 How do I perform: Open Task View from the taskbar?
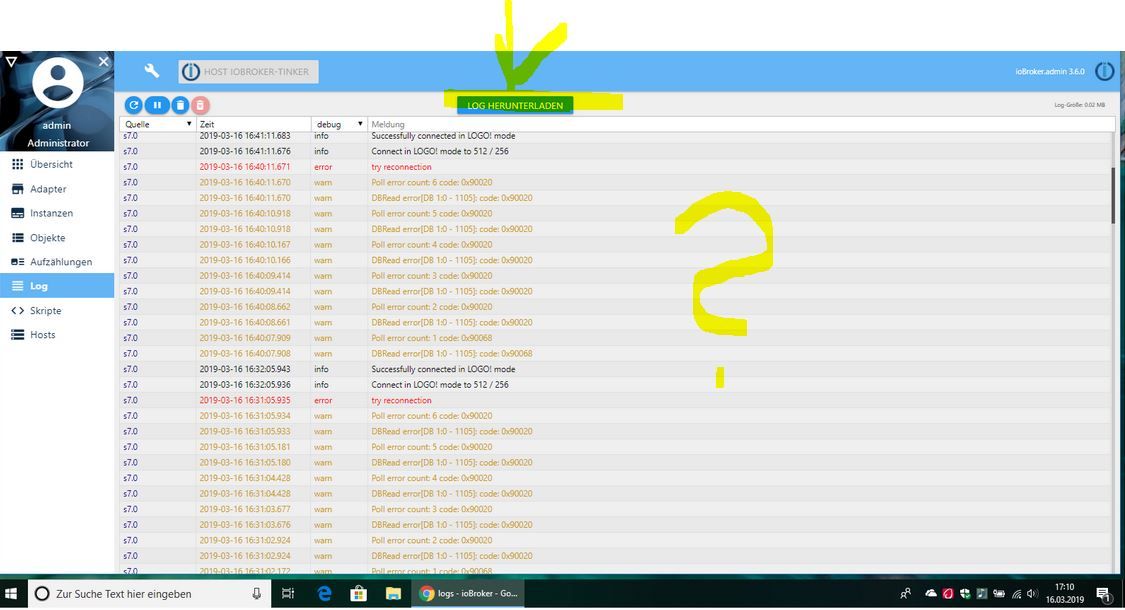pos(288,593)
